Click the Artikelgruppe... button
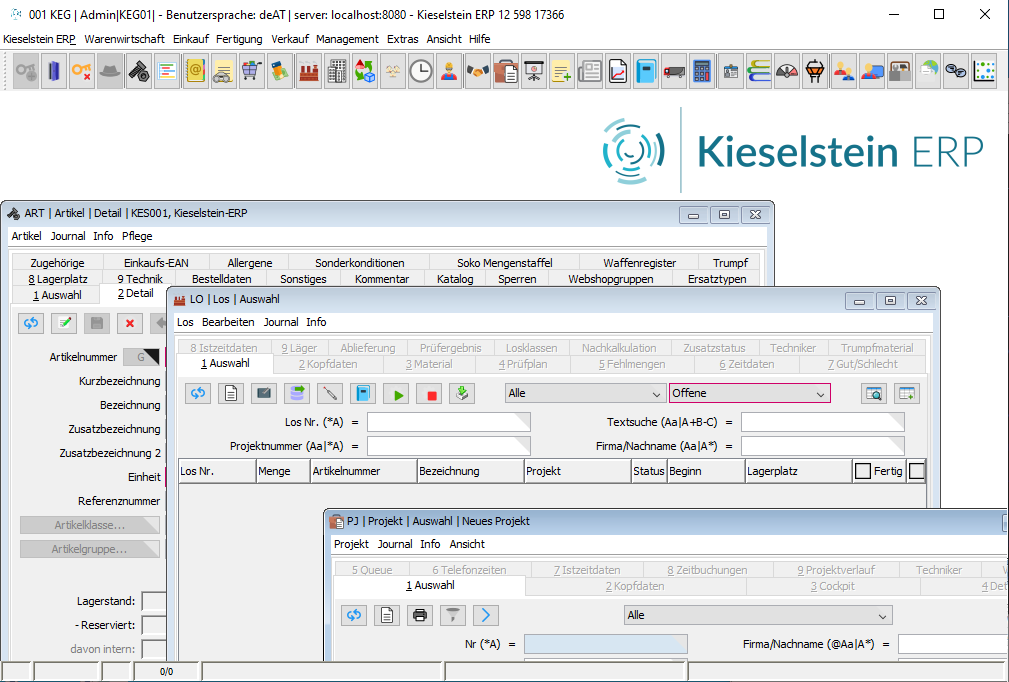 [x=90, y=549]
